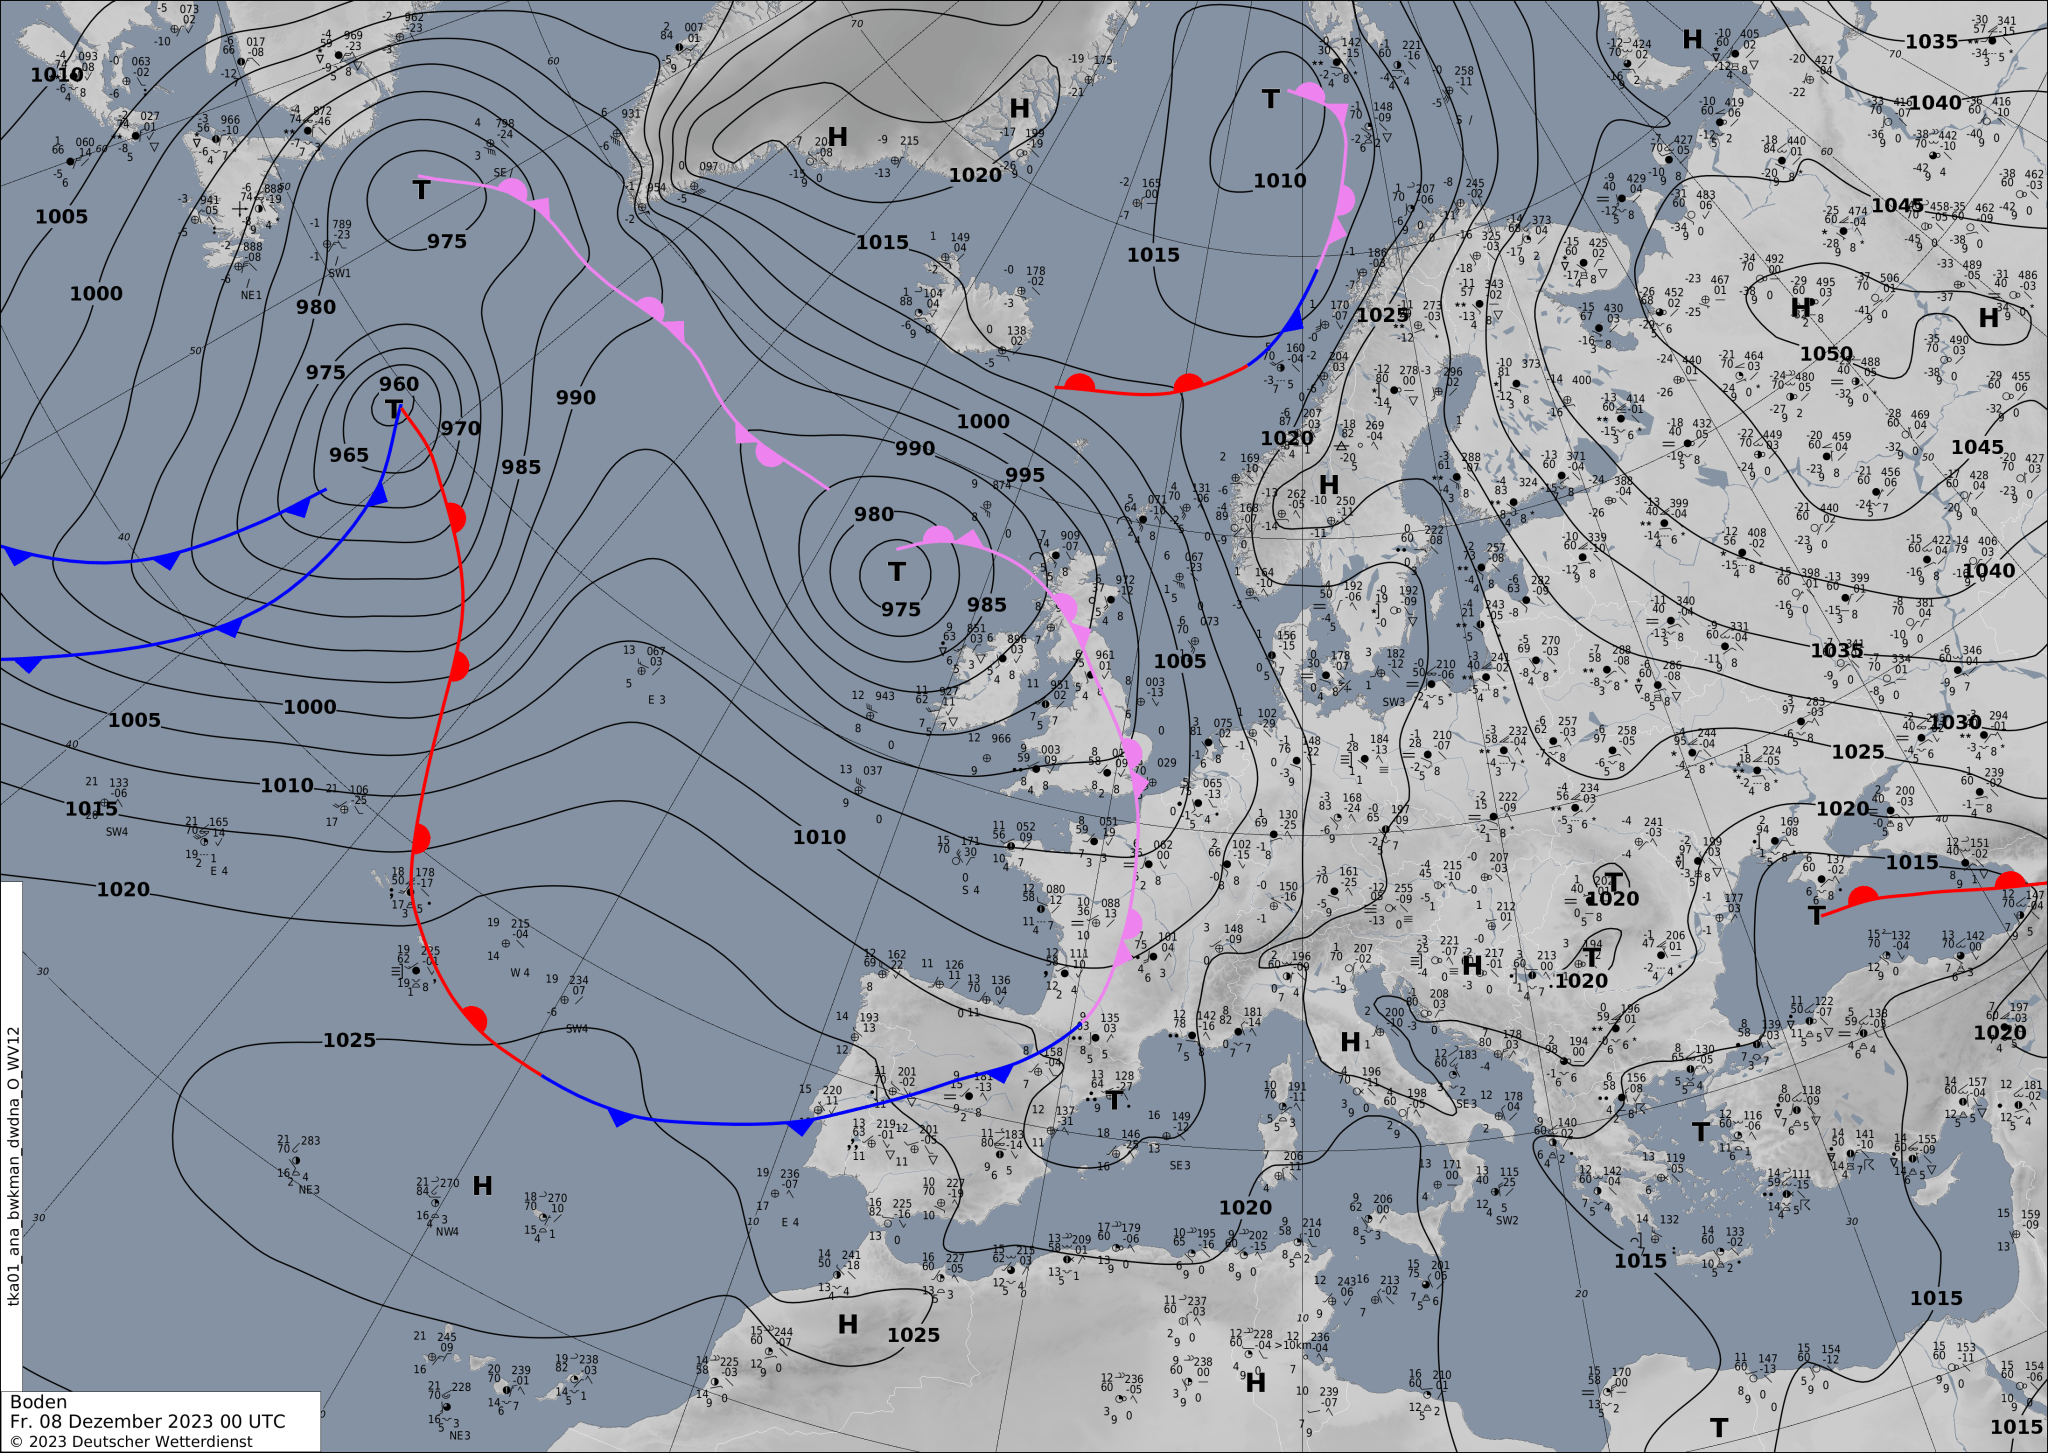Click the T marker over the Aegean Sea
This screenshot has height=1453, width=2048.
[x=1701, y=1132]
